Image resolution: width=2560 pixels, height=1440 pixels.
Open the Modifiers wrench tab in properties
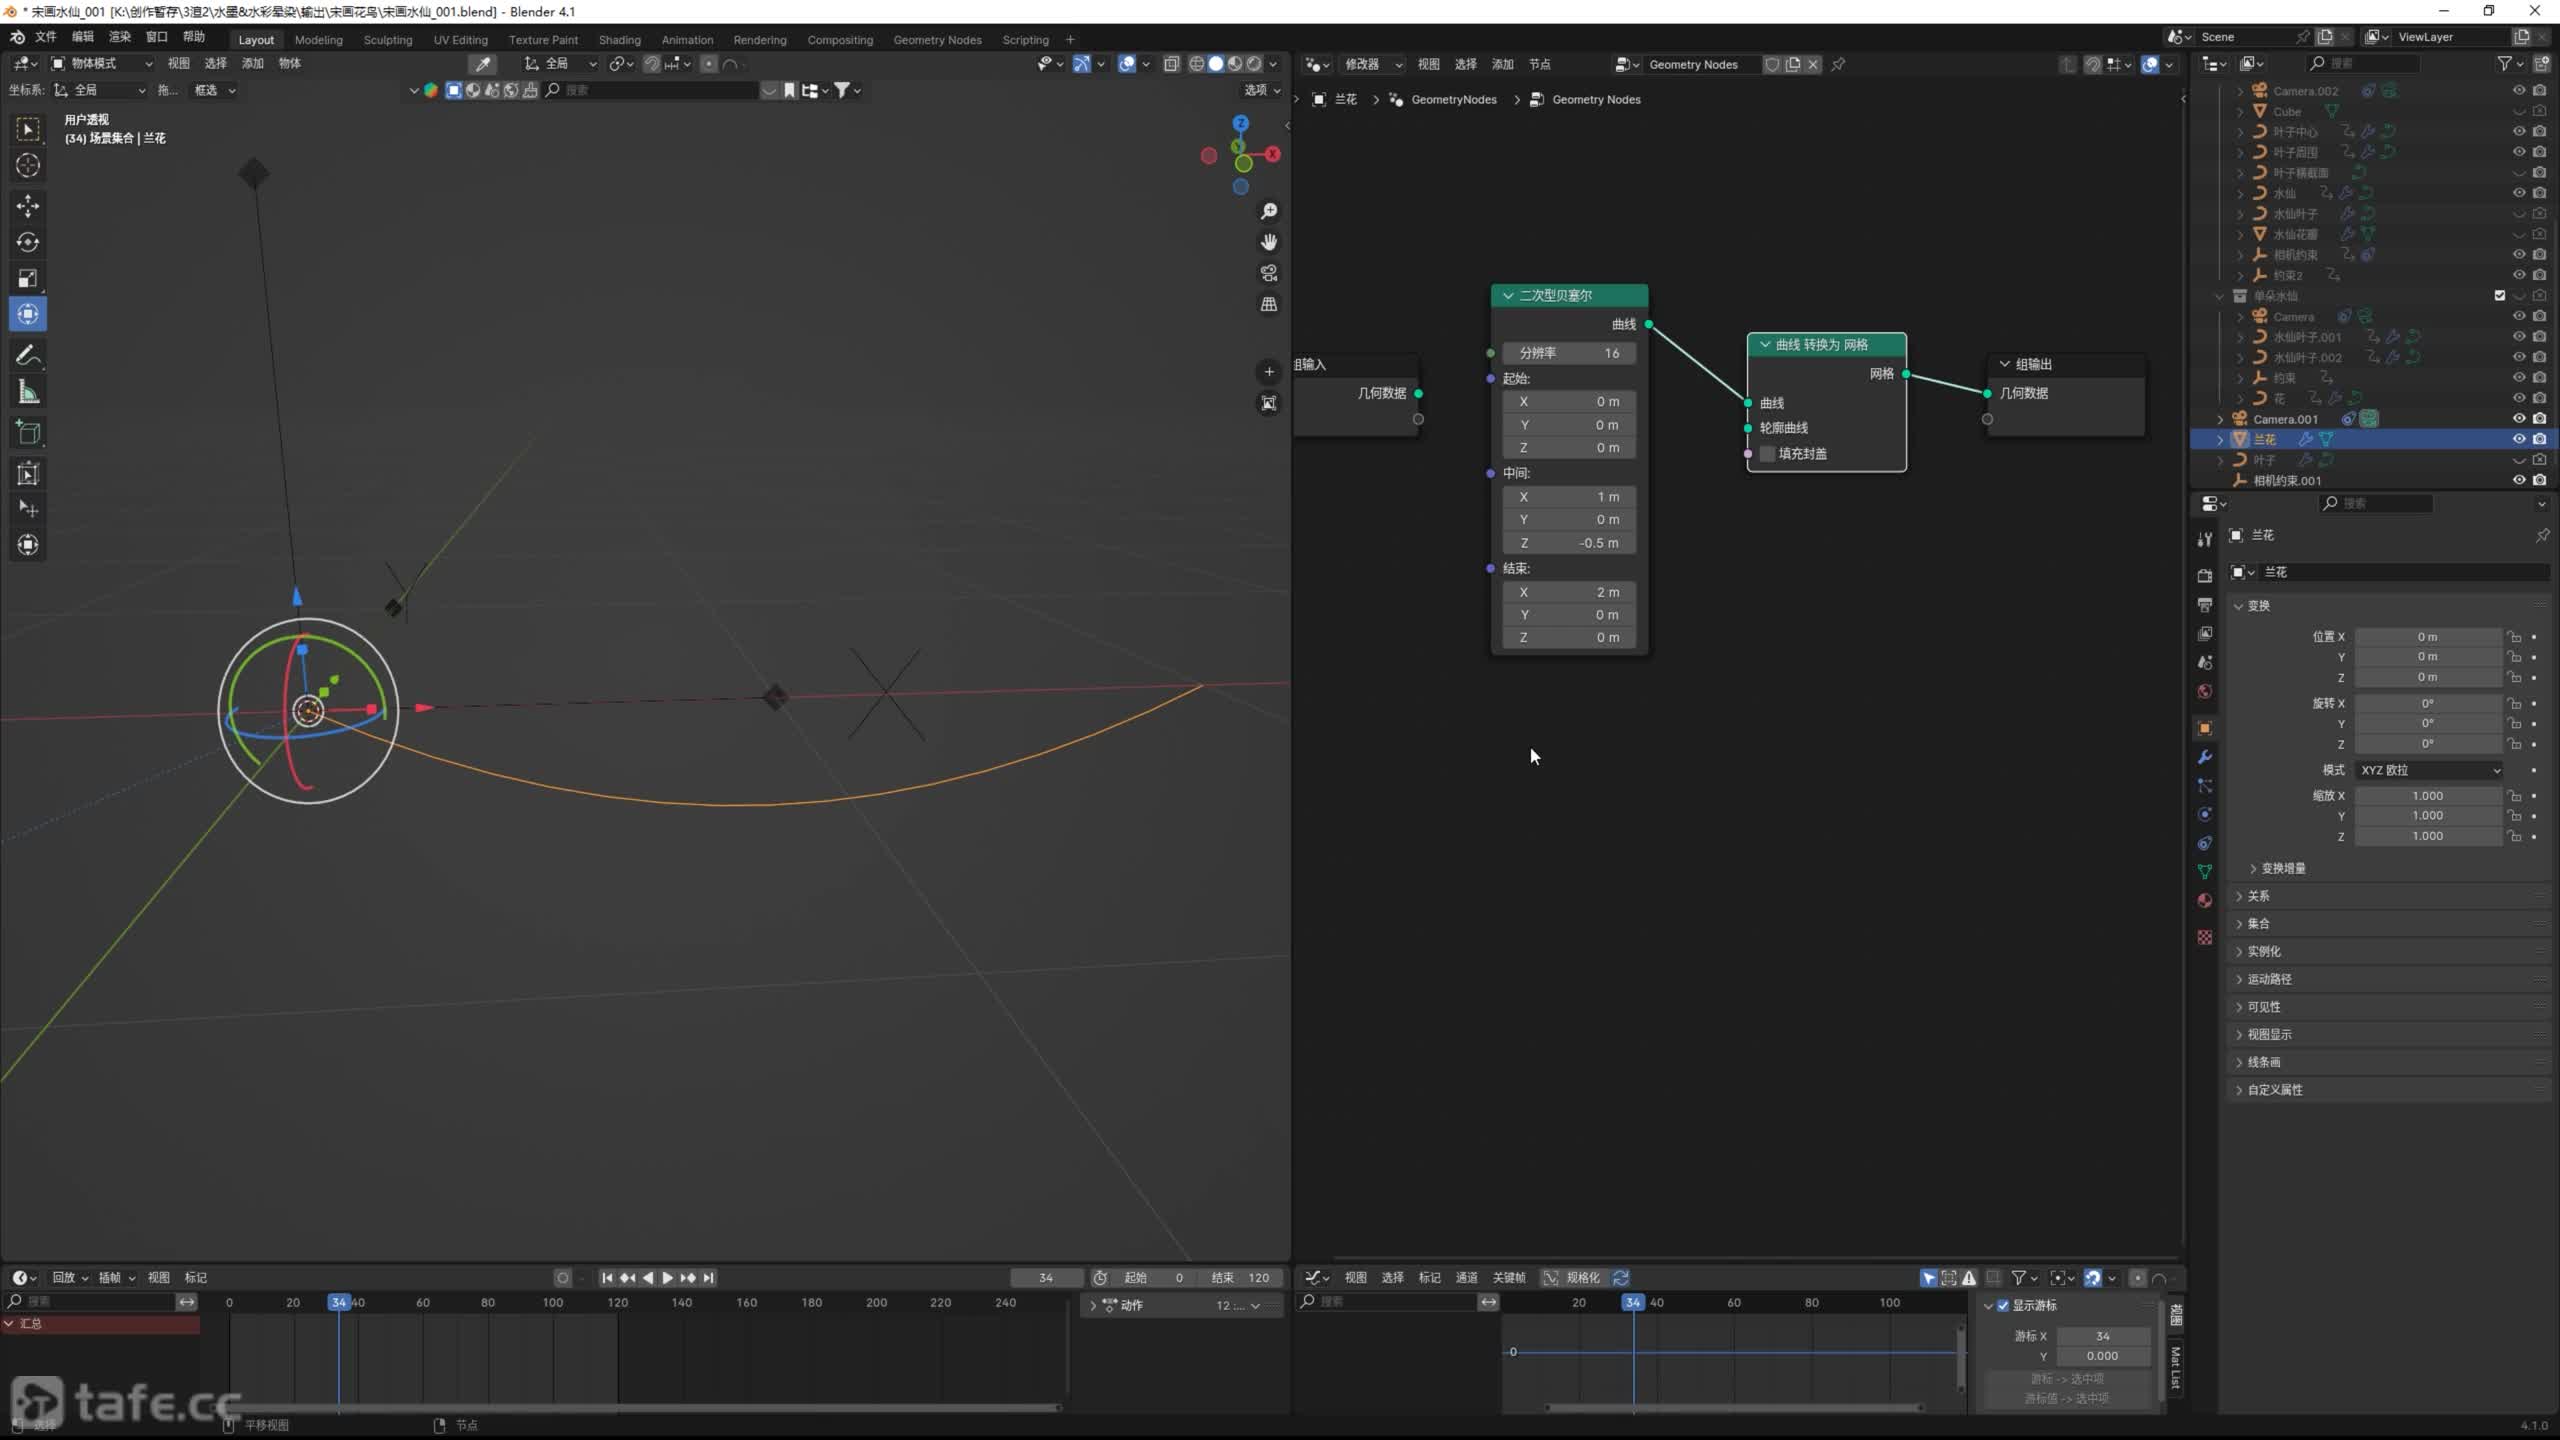(2205, 757)
